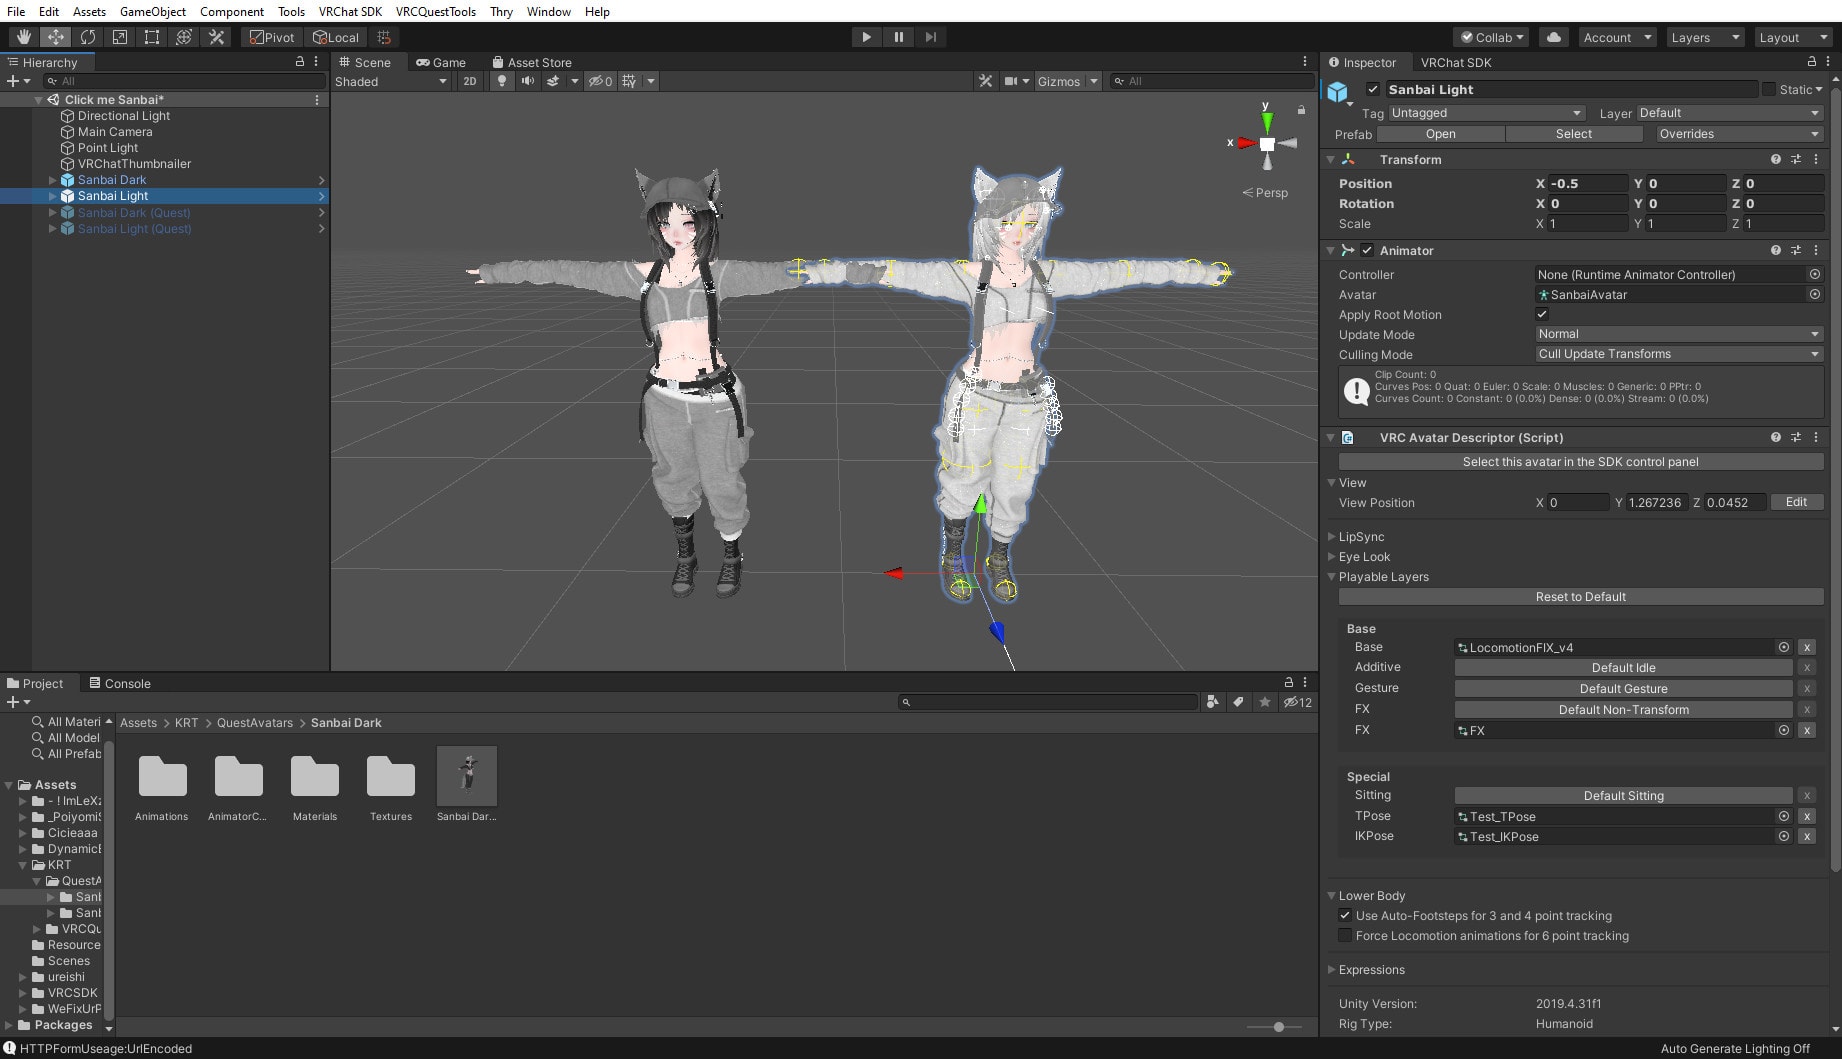
Task: Switch to the Asset Store tab
Action: pyautogui.click(x=531, y=62)
